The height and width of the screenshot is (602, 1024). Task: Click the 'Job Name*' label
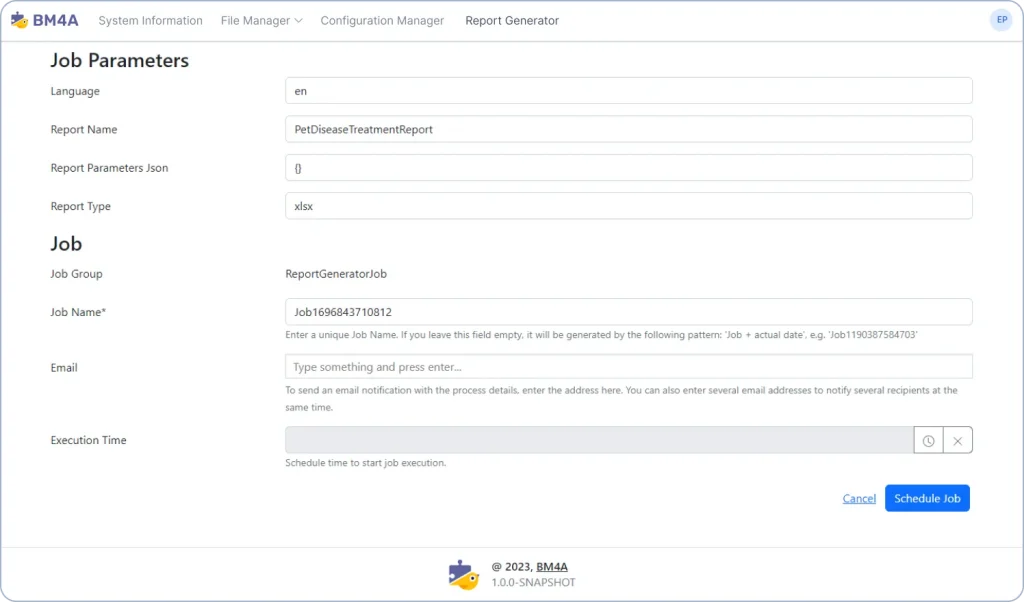click(78, 312)
